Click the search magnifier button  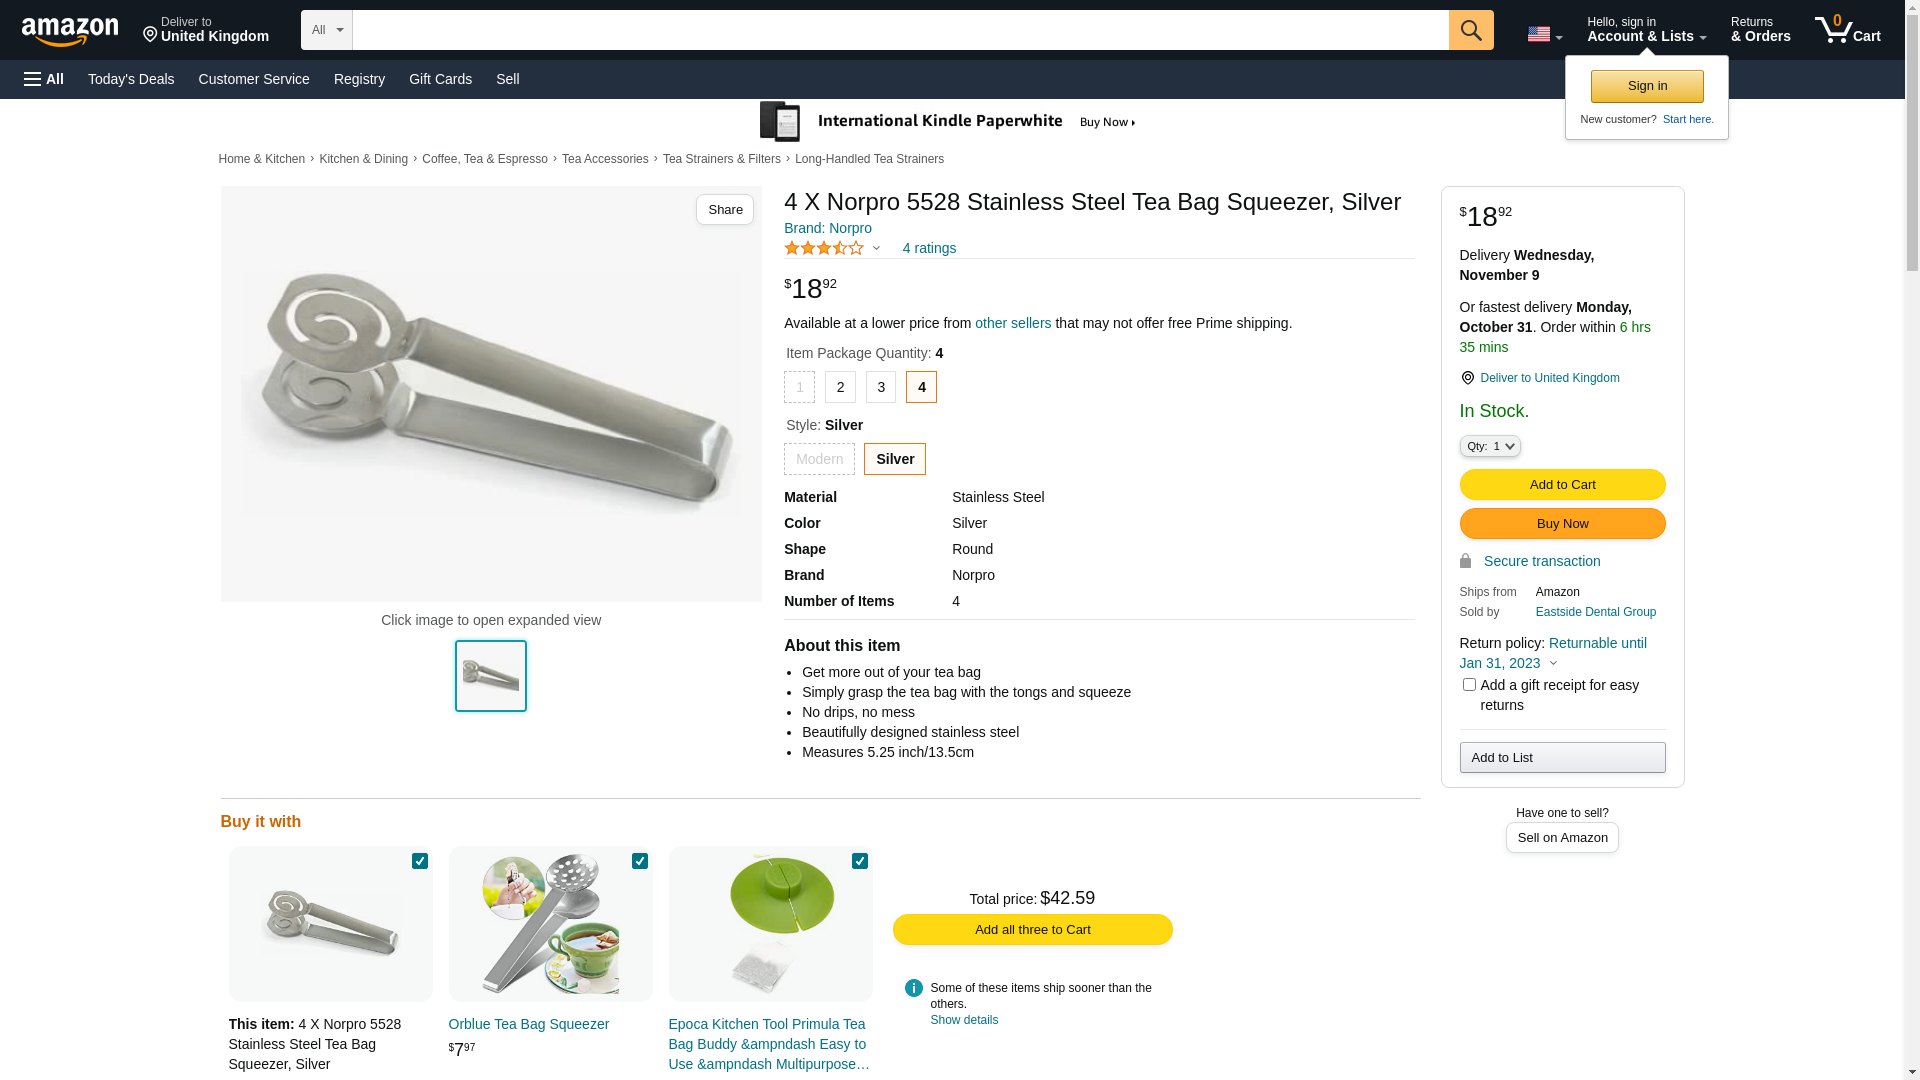click(1470, 30)
